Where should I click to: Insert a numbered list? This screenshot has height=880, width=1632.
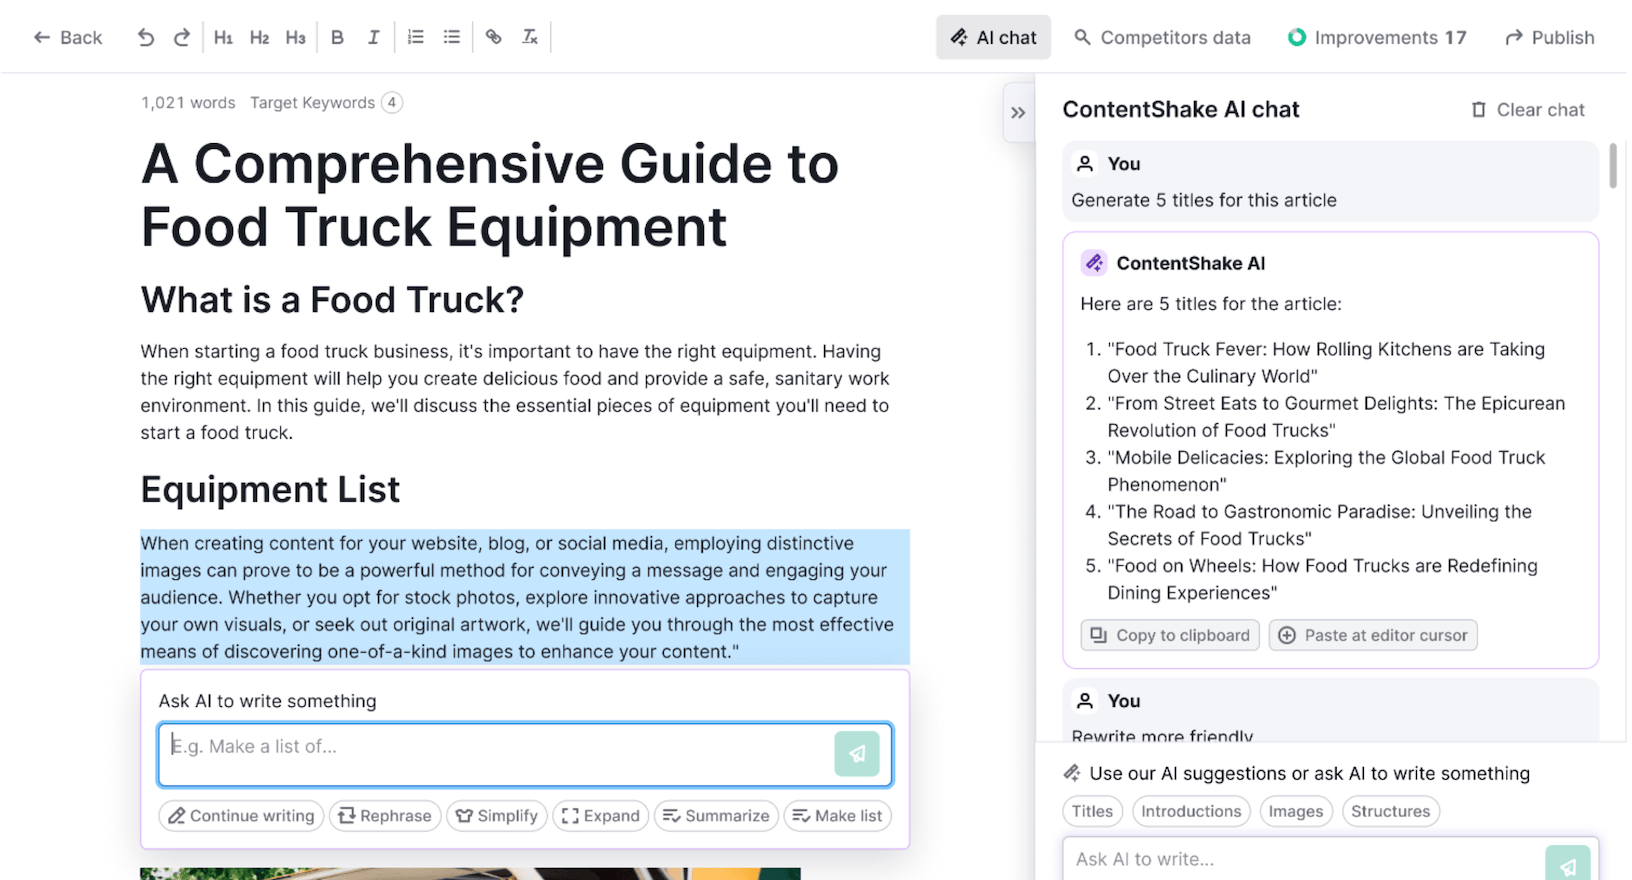point(416,37)
